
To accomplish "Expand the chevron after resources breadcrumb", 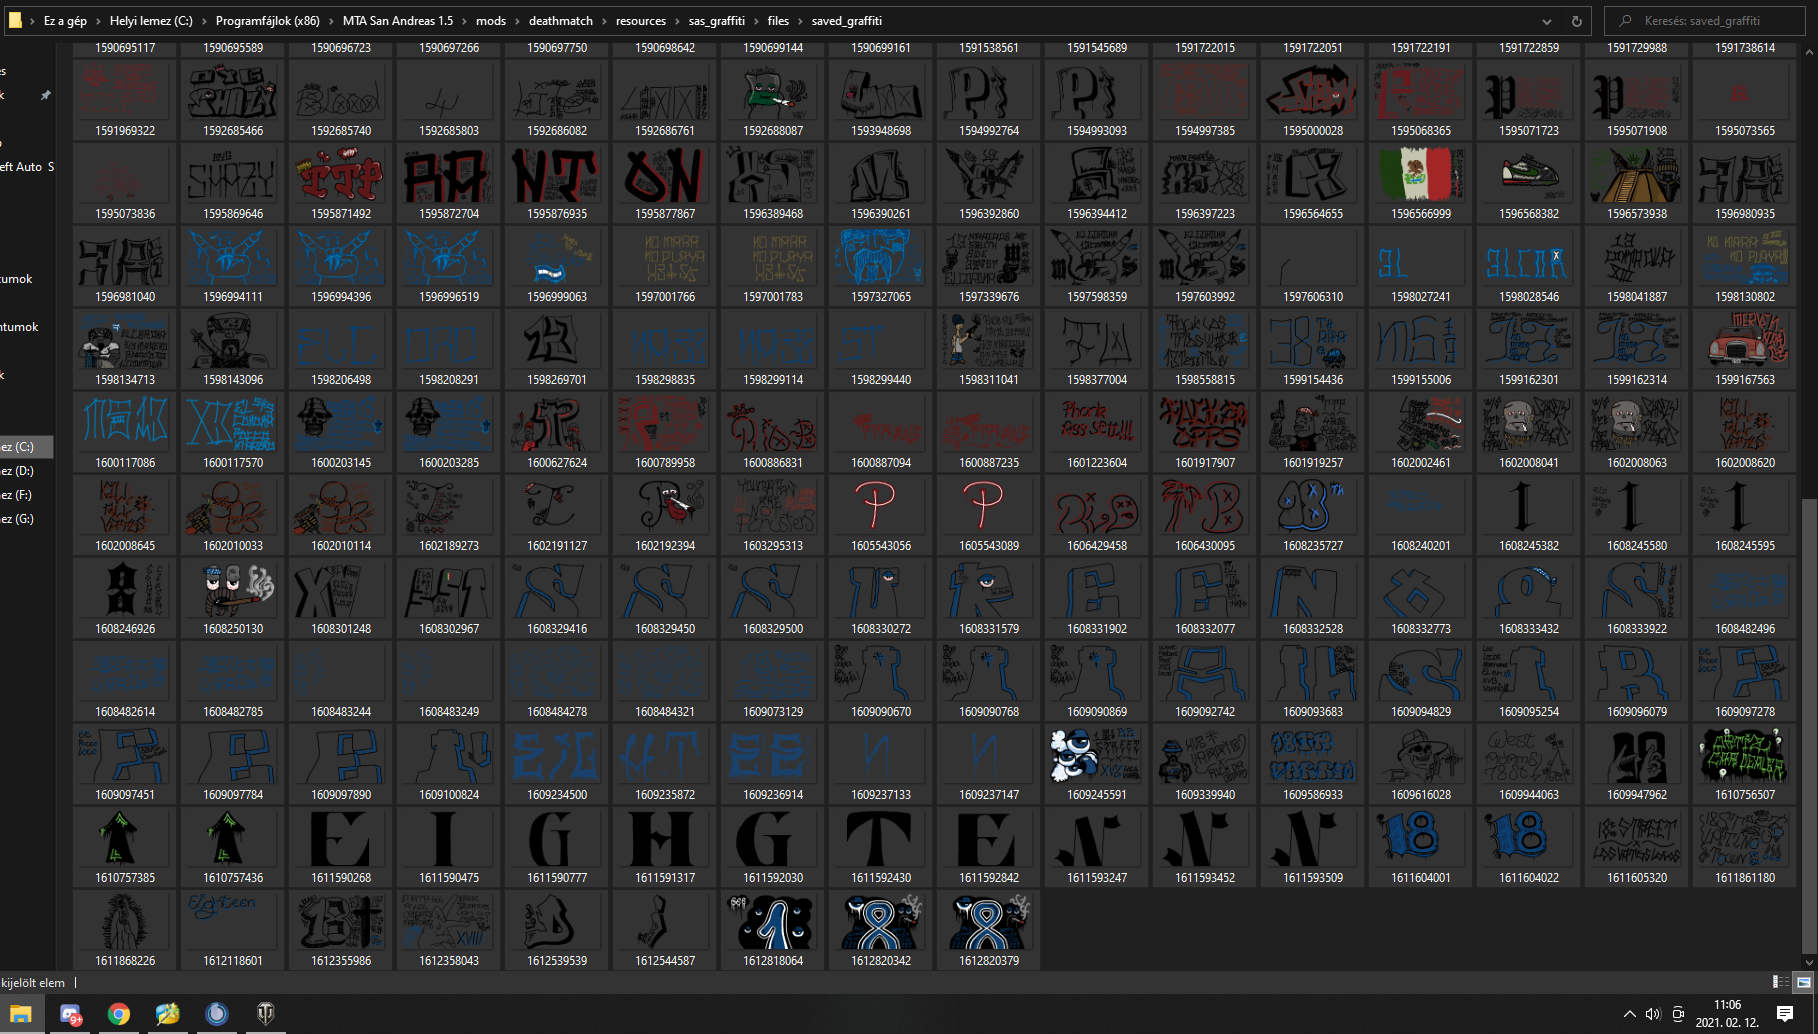I will pos(677,21).
